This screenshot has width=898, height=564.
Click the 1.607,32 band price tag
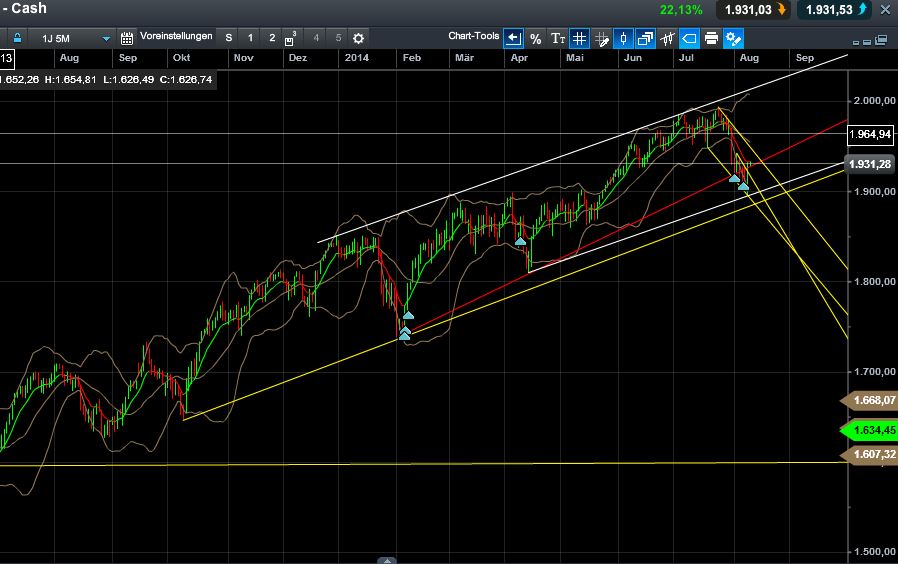870,455
